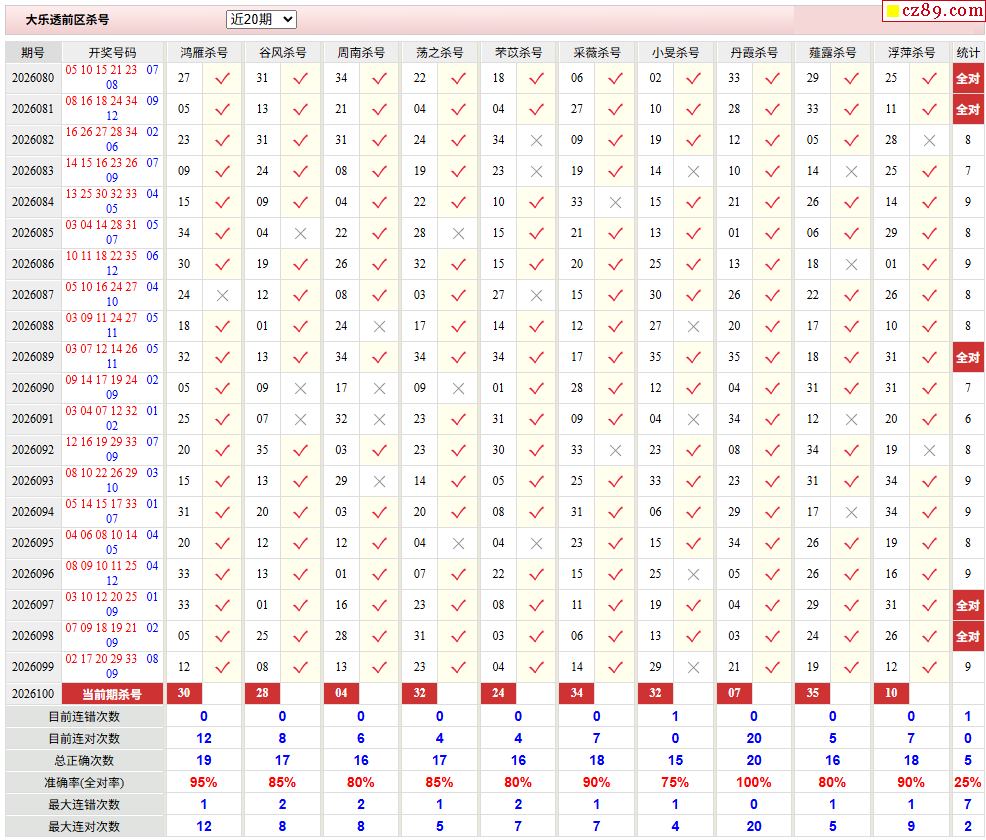Click the 最大连对次数 row label
The height and width of the screenshot is (840, 986).
(x=84, y=827)
